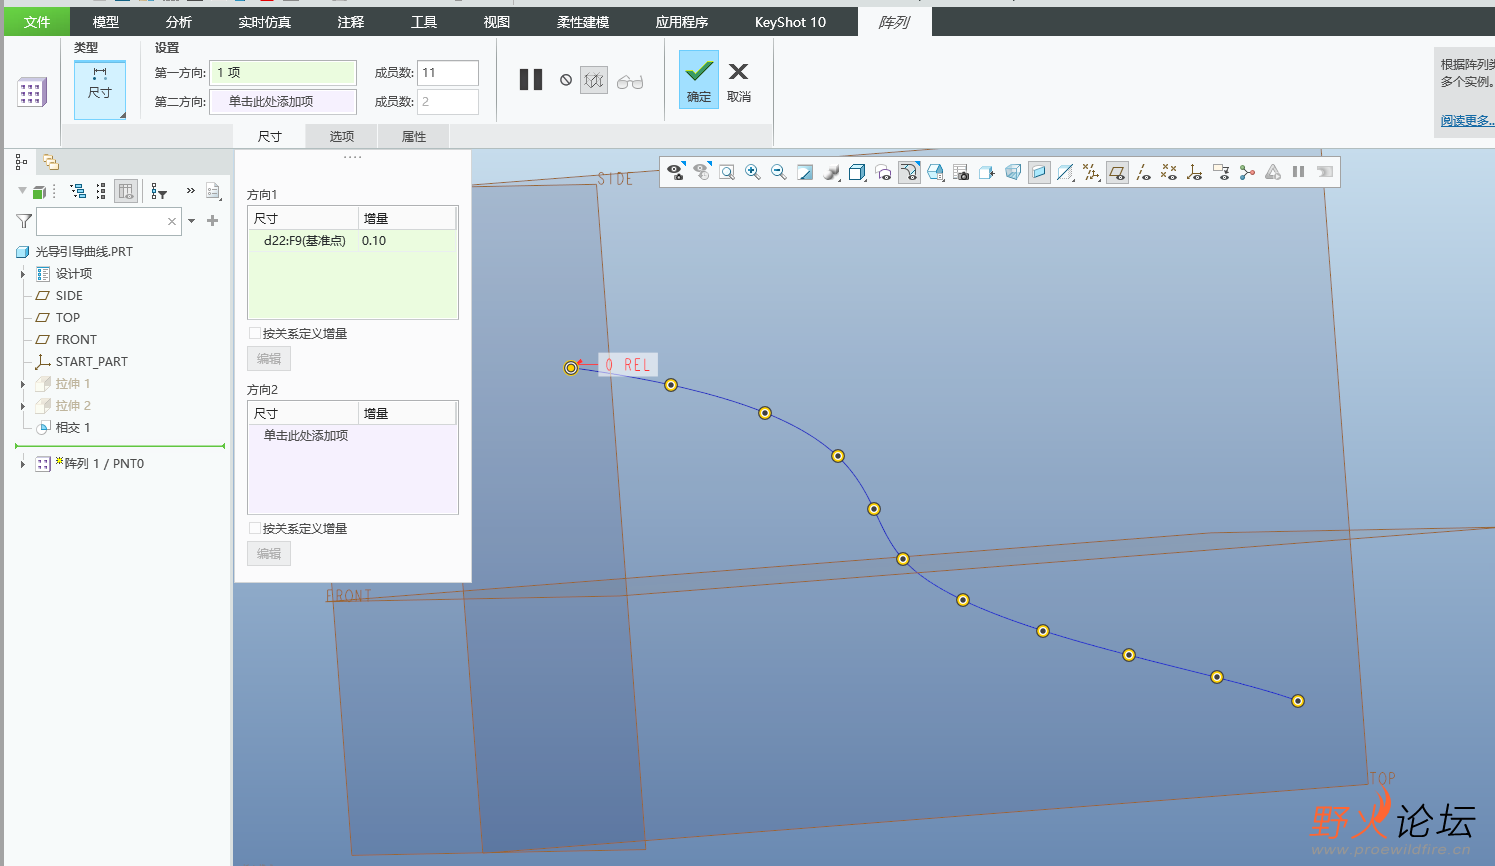
Task: Pause the pattern feature preview
Action: click(531, 80)
